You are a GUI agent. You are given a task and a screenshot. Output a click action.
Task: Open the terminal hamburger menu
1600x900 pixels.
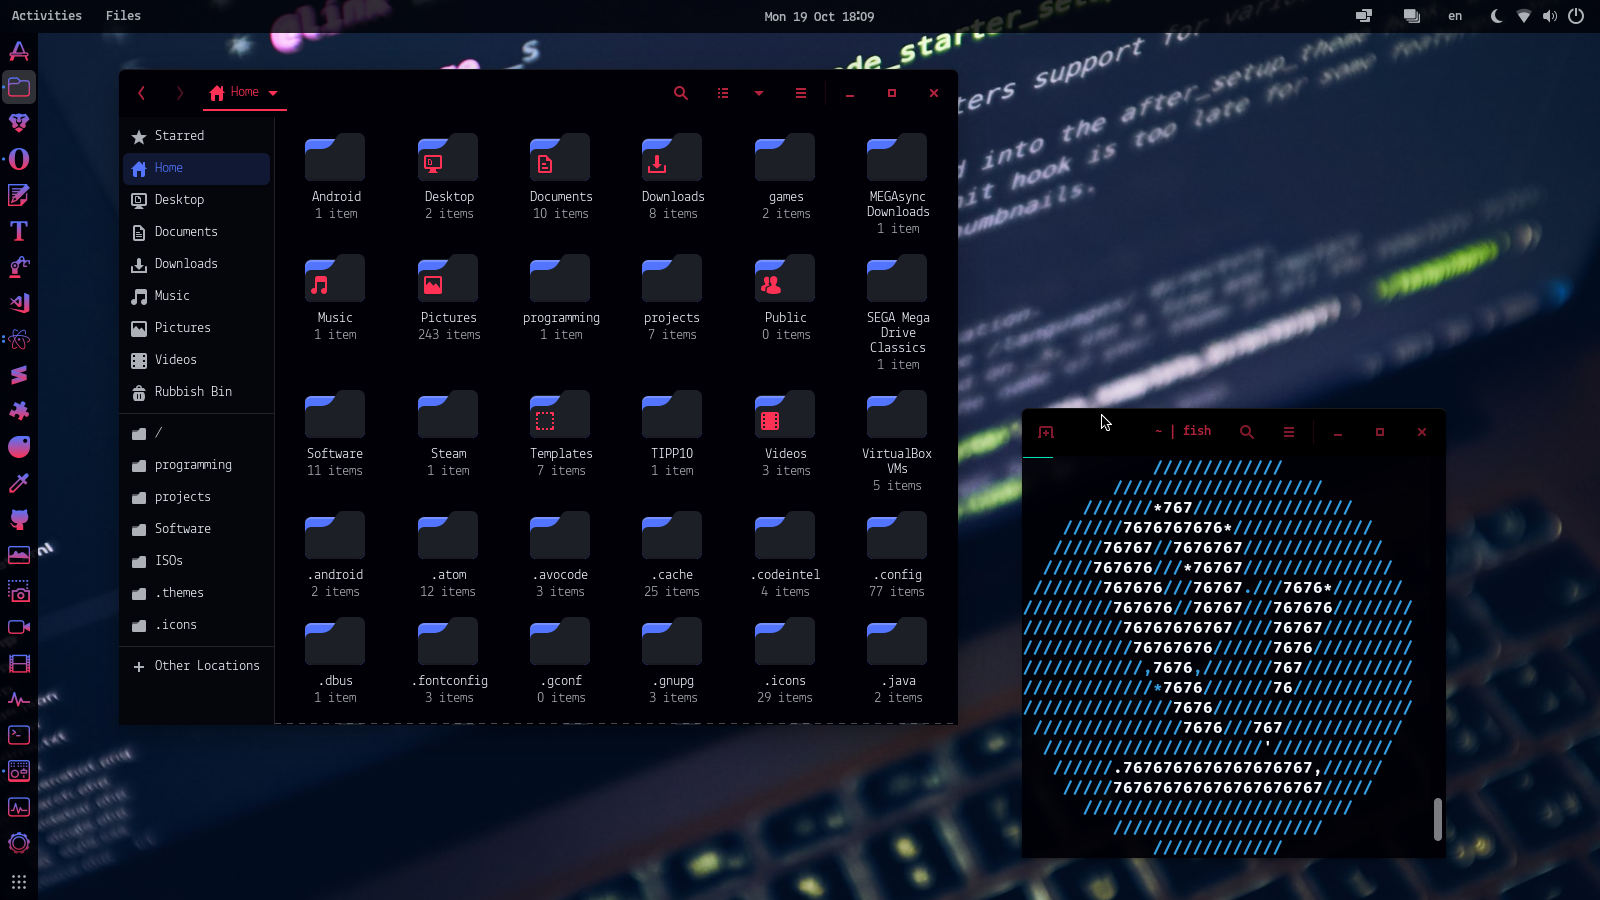pyautogui.click(x=1289, y=432)
